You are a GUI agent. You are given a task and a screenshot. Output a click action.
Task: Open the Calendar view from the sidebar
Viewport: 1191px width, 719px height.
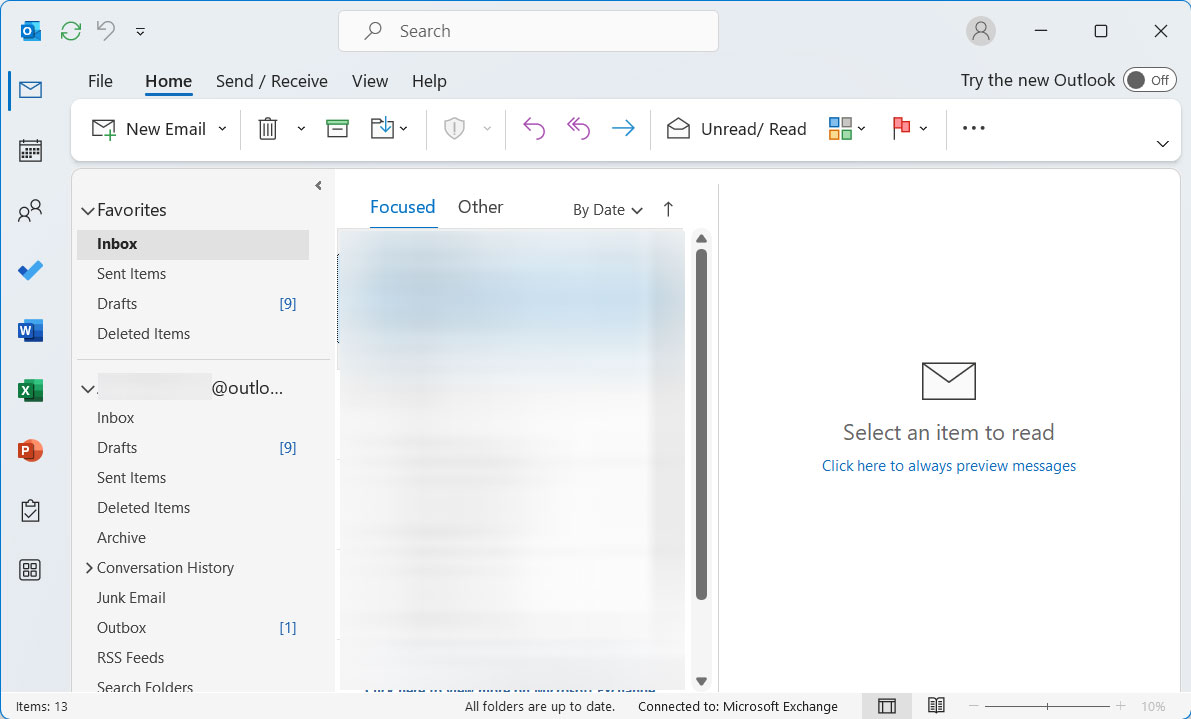click(x=30, y=150)
